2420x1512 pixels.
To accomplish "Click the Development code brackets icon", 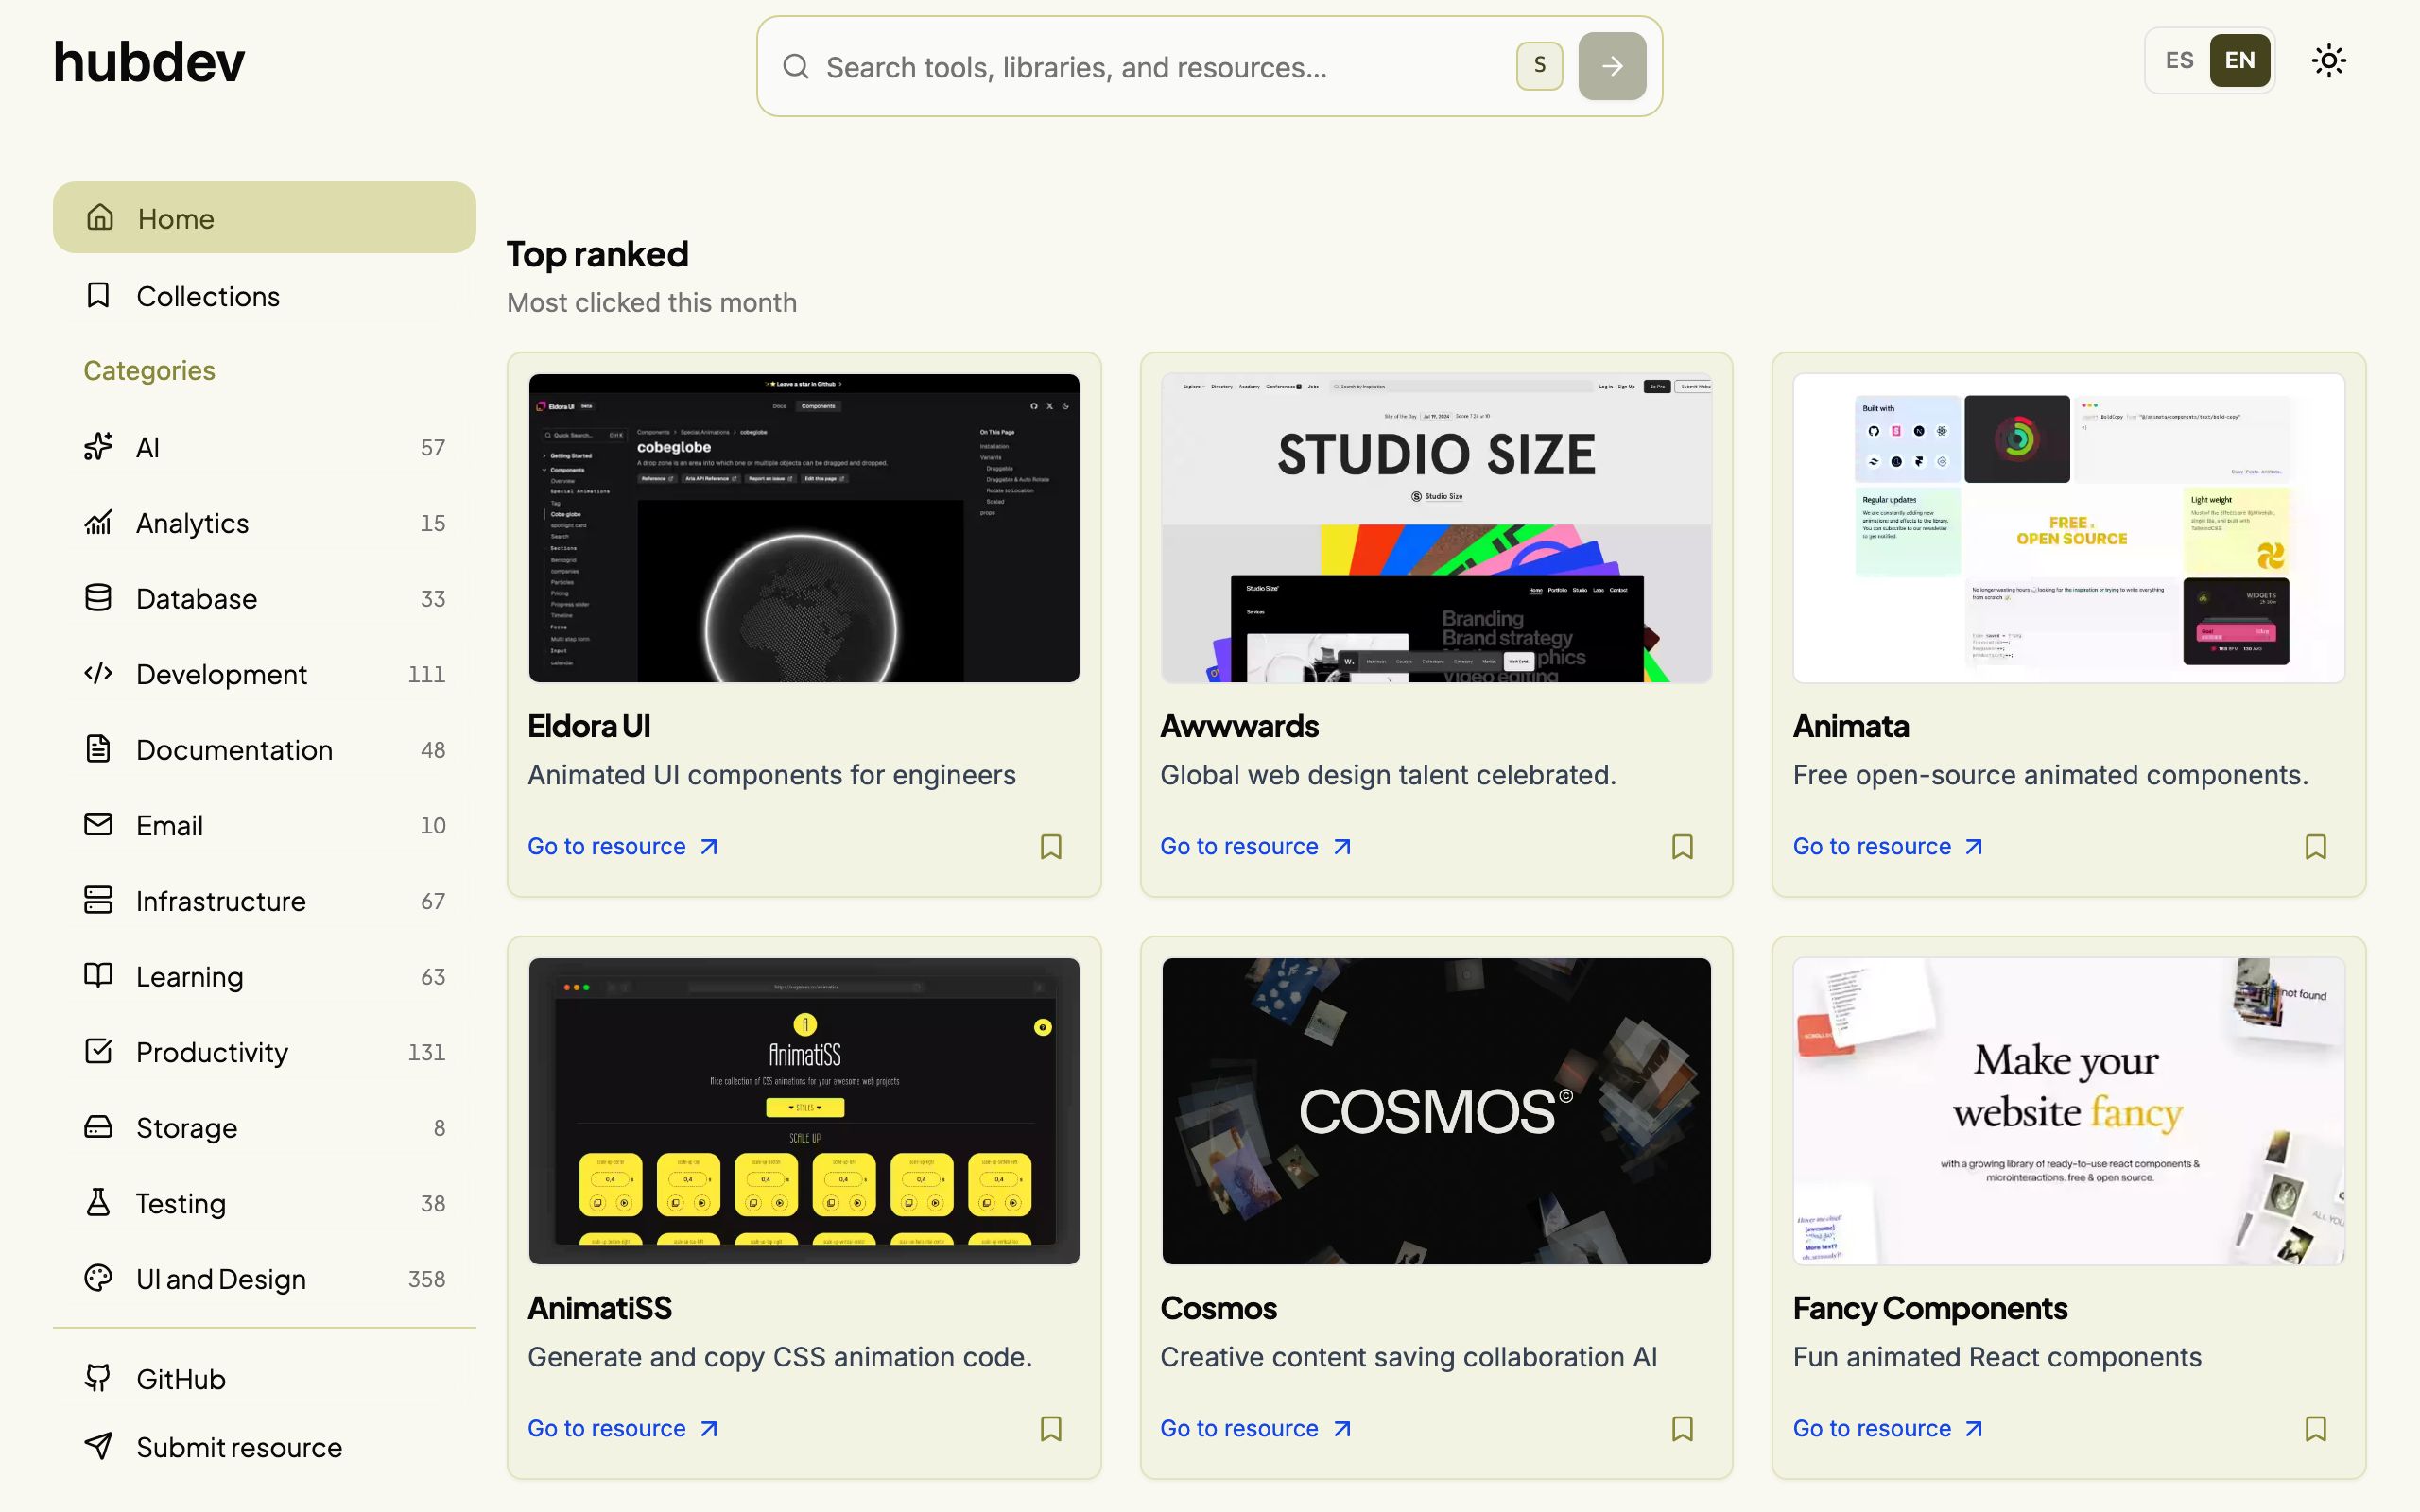I will (x=98, y=673).
